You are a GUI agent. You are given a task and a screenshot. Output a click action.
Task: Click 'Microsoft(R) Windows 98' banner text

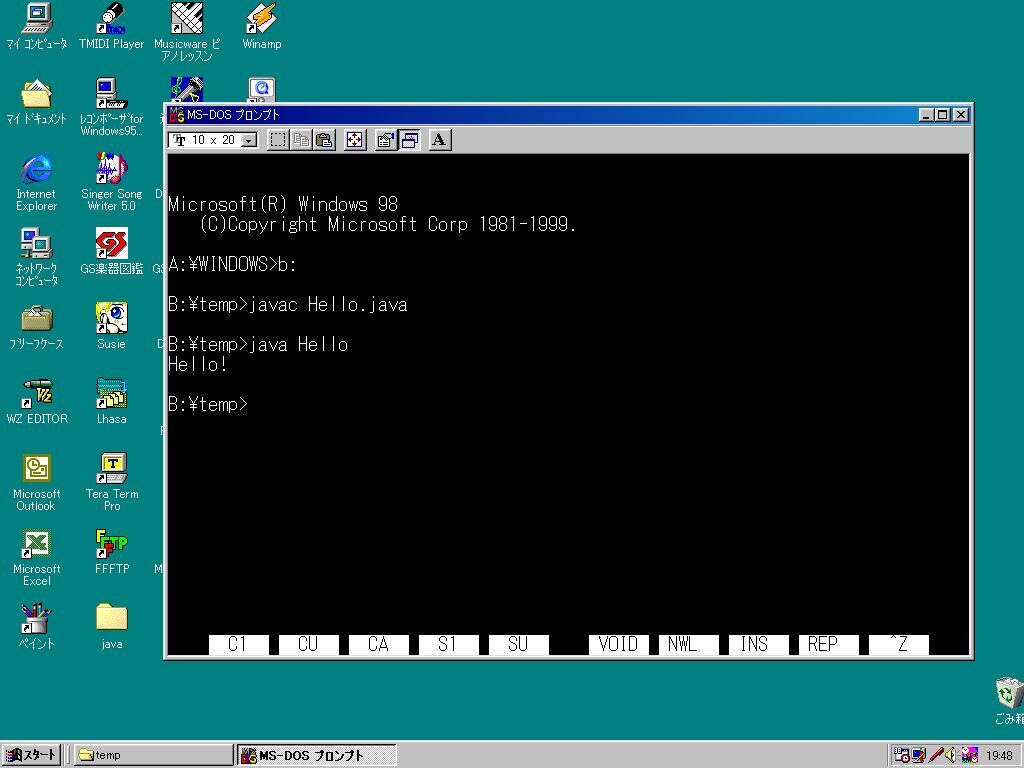tap(283, 204)
